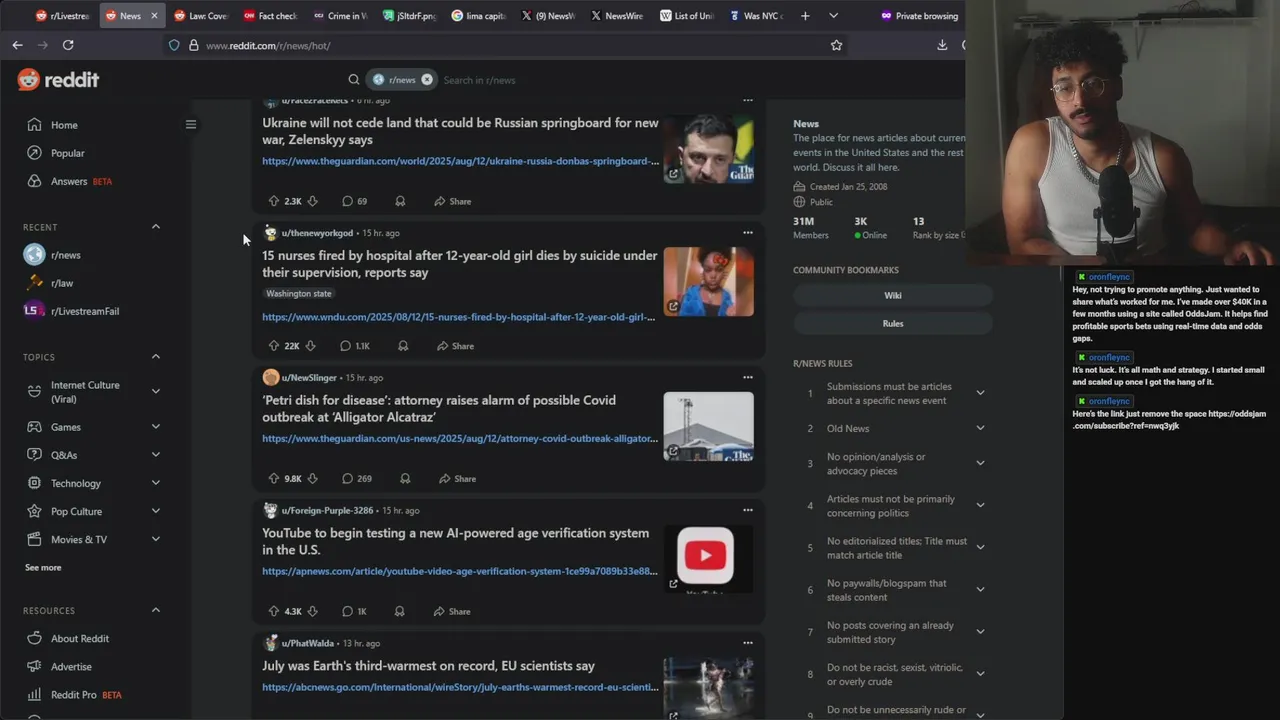Screen dimensions: 1280x720
Task: Open the community Wiki bookmark
Action: click(893, 295)
